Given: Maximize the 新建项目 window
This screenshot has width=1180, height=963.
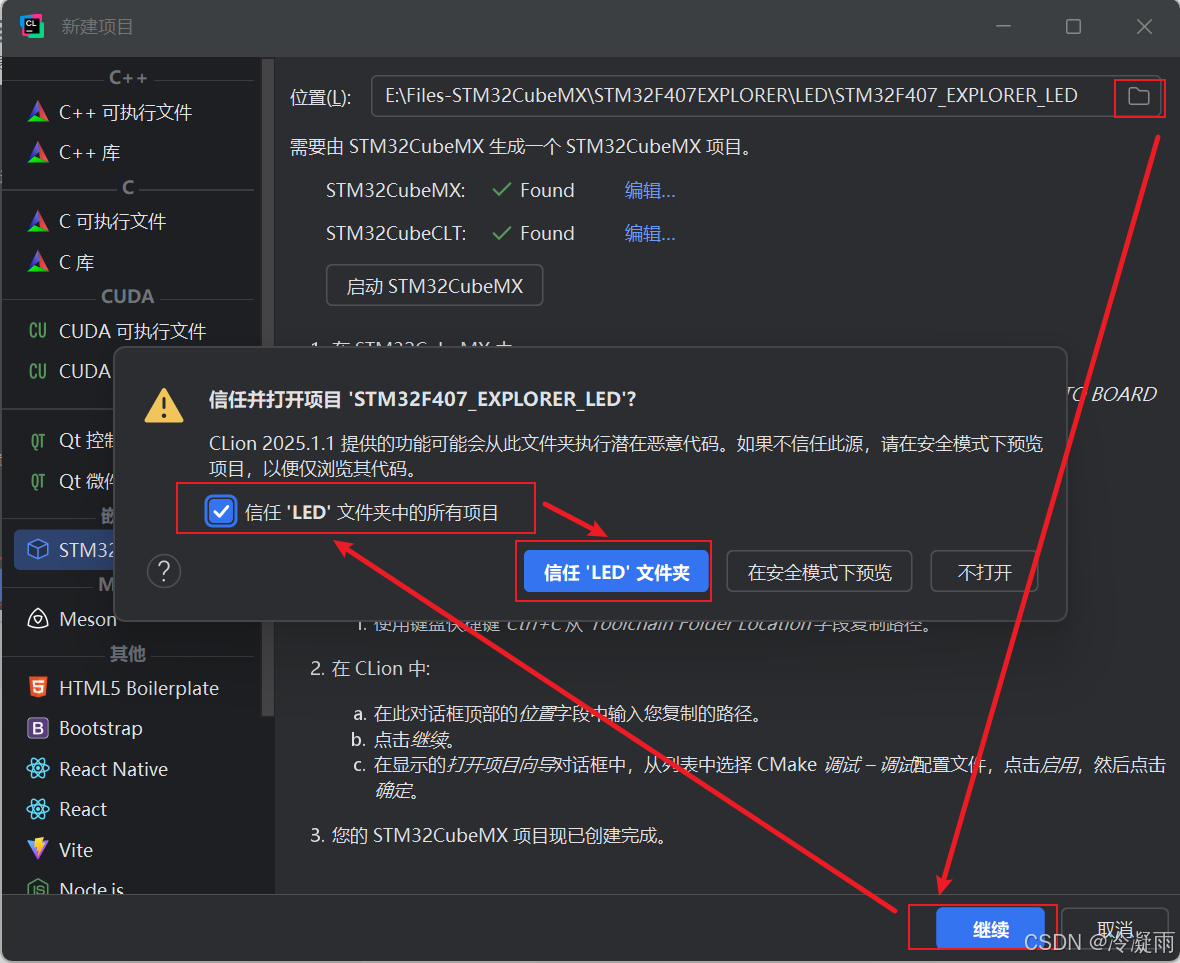Looking at the screenshot, I should pos(1073,26).
